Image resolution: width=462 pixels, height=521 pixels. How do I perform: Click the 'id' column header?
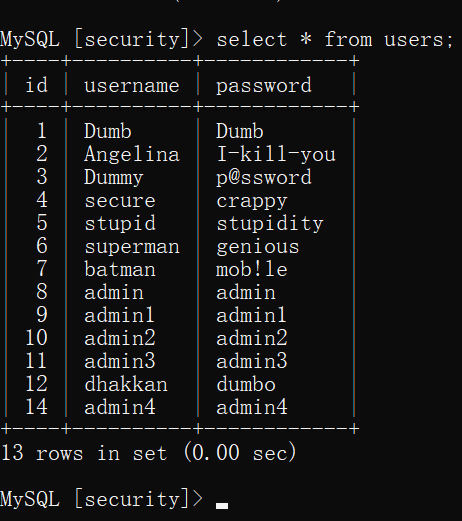[x=37, y=85]
